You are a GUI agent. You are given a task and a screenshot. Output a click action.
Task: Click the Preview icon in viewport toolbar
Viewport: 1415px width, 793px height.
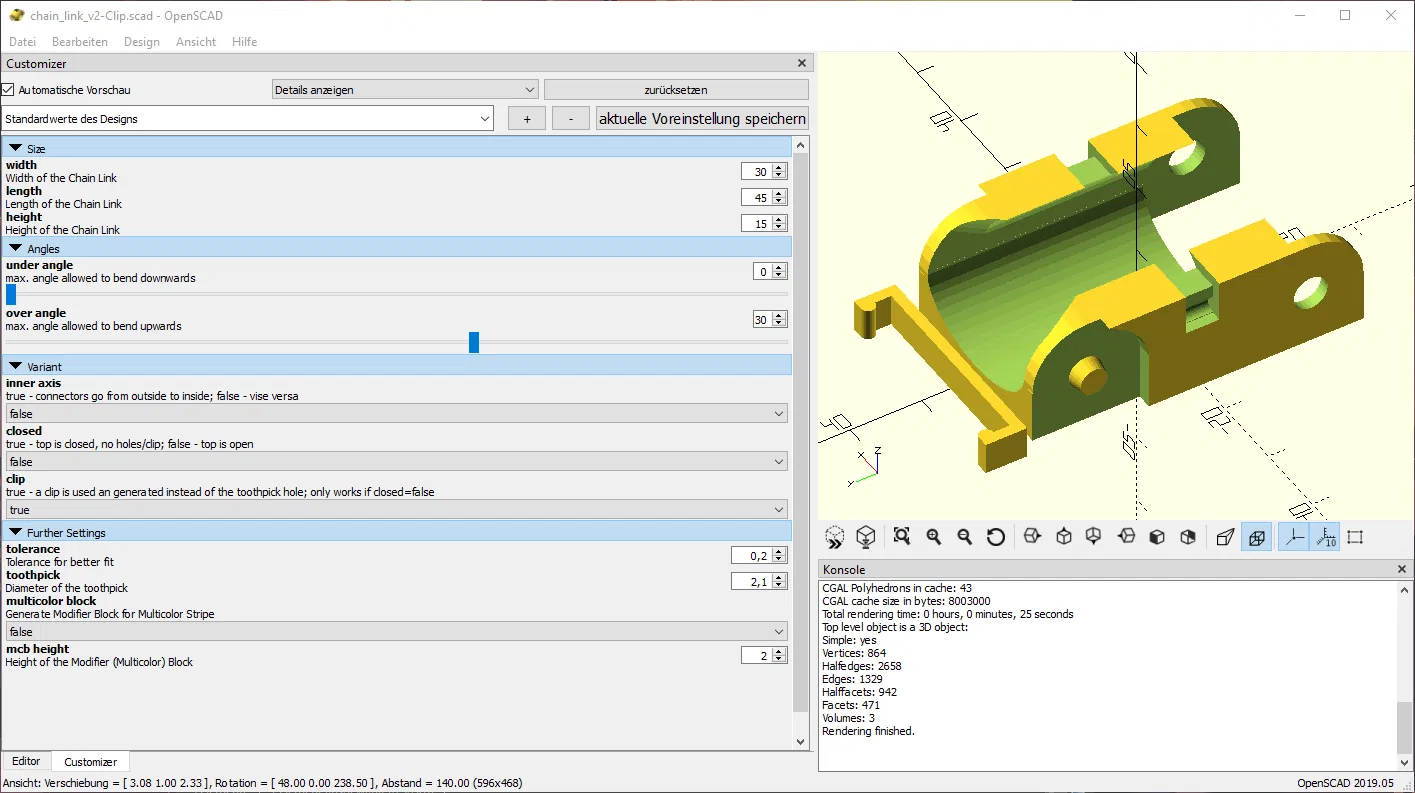pyautogui.click(x=834, y=537)
